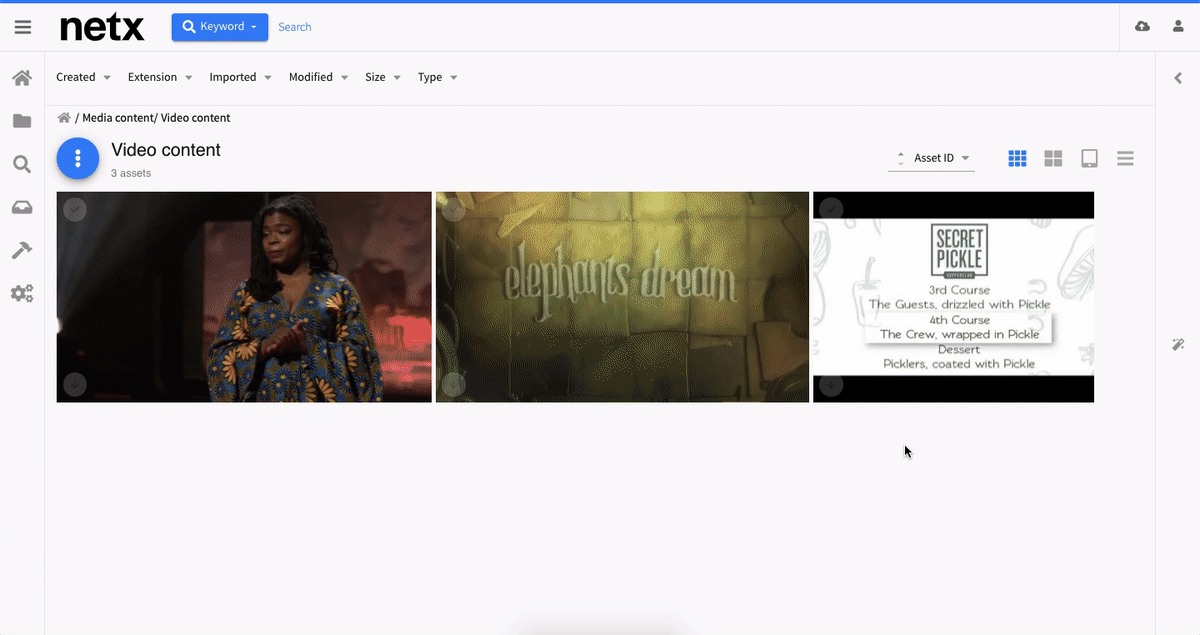The height and width of the screenshot is (635, 1200).
Task: Select the Secret Pickle video checkbox
Action: pos(831,209)
